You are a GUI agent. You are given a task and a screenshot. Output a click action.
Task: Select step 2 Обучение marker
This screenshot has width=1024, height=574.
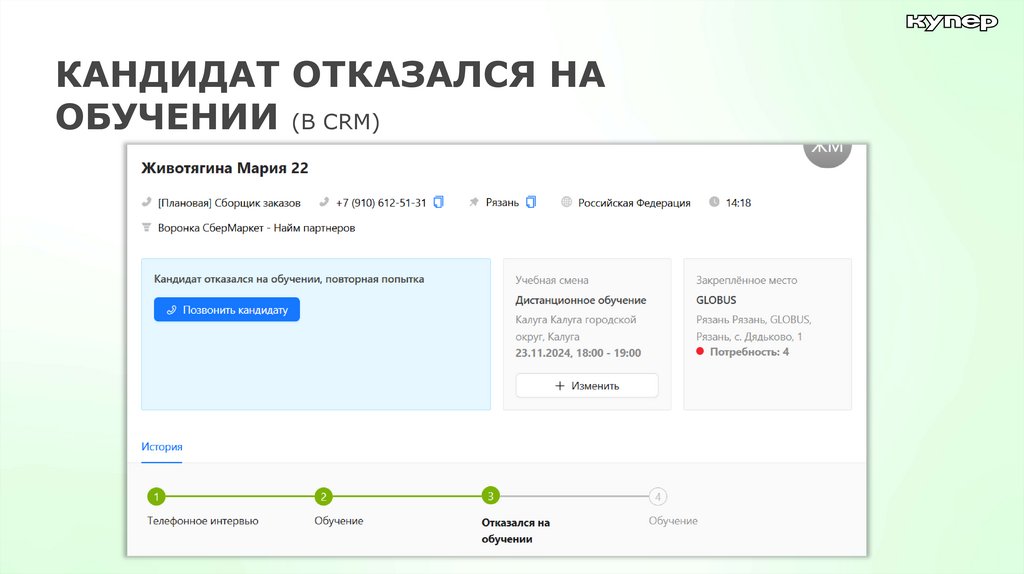323,496
